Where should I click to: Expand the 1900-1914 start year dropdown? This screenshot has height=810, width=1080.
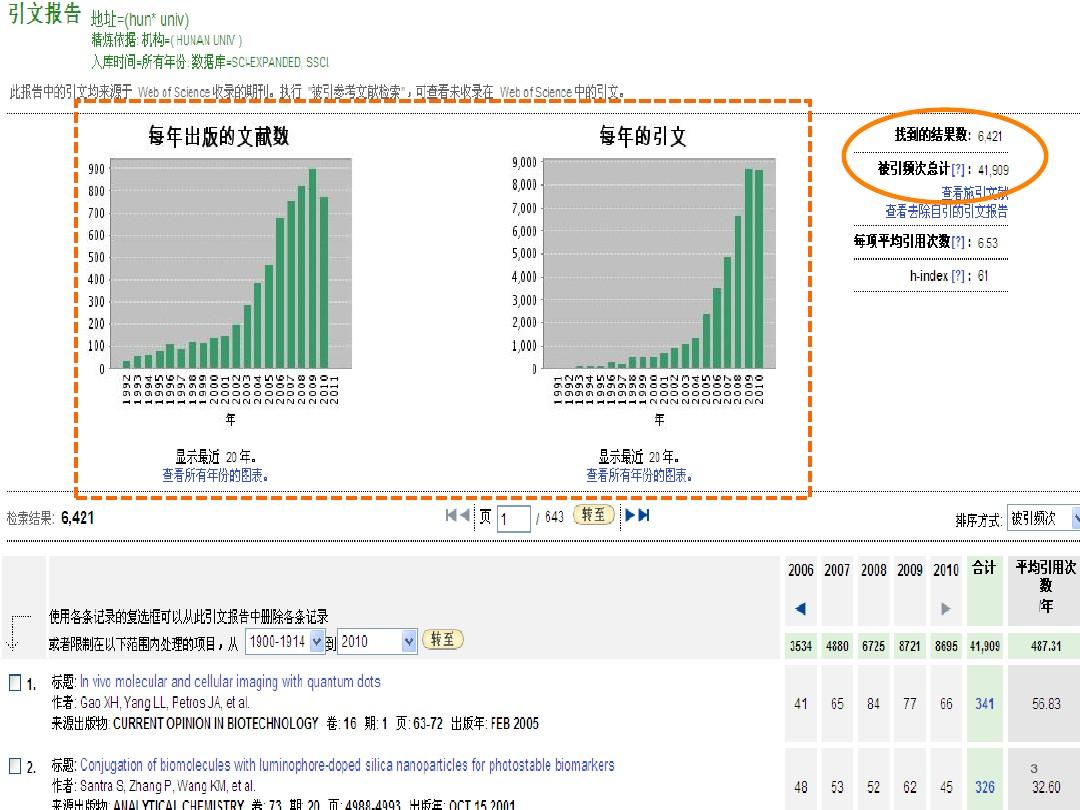pyautogui.click(x=286, y=641)
